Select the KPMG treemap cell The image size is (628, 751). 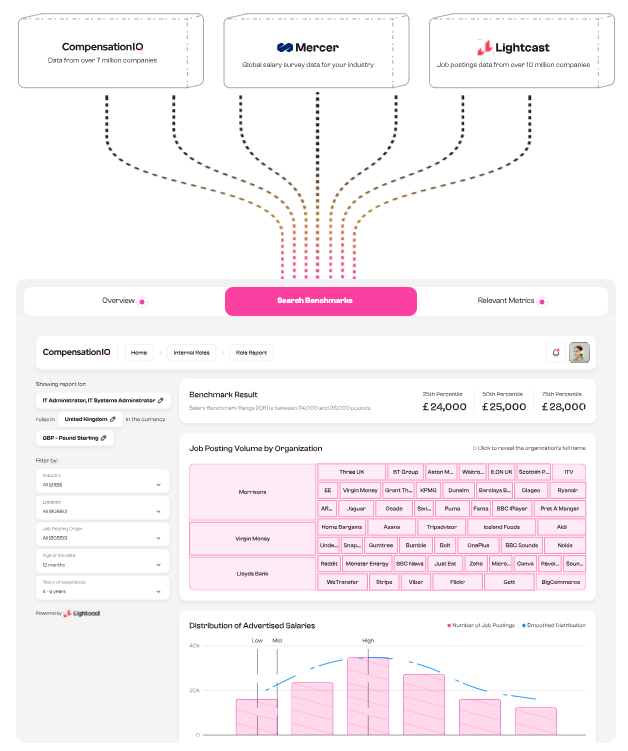428,490
